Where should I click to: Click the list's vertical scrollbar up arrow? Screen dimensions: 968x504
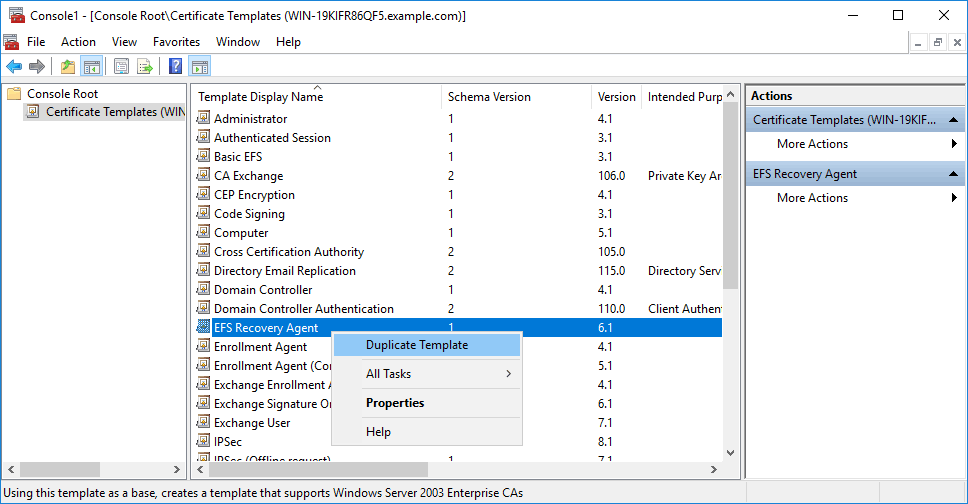pyautogui.click(x=730, y=94)
